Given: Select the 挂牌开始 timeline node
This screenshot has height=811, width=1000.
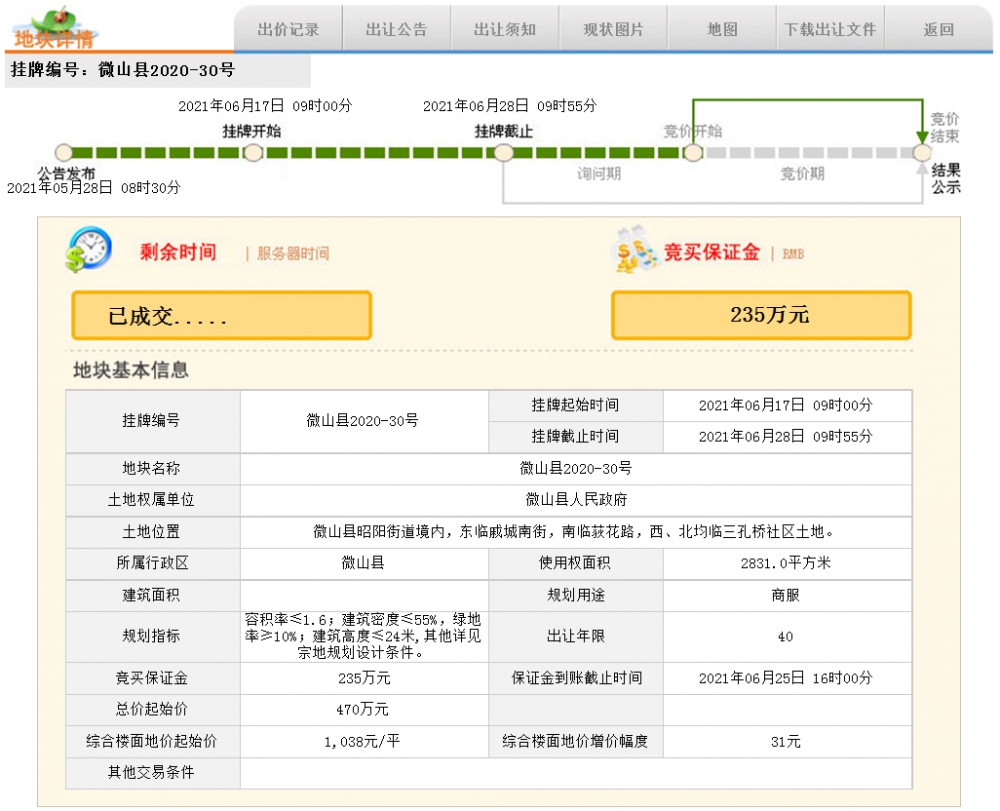Looking at the screenshot, I should pyautogui.click(x=253, y=152).
